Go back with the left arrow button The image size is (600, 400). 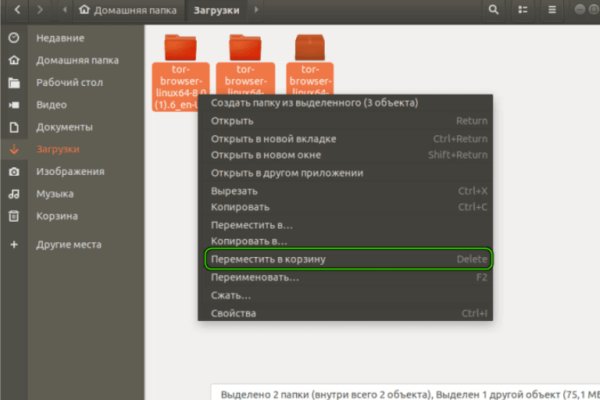point(13,10)
